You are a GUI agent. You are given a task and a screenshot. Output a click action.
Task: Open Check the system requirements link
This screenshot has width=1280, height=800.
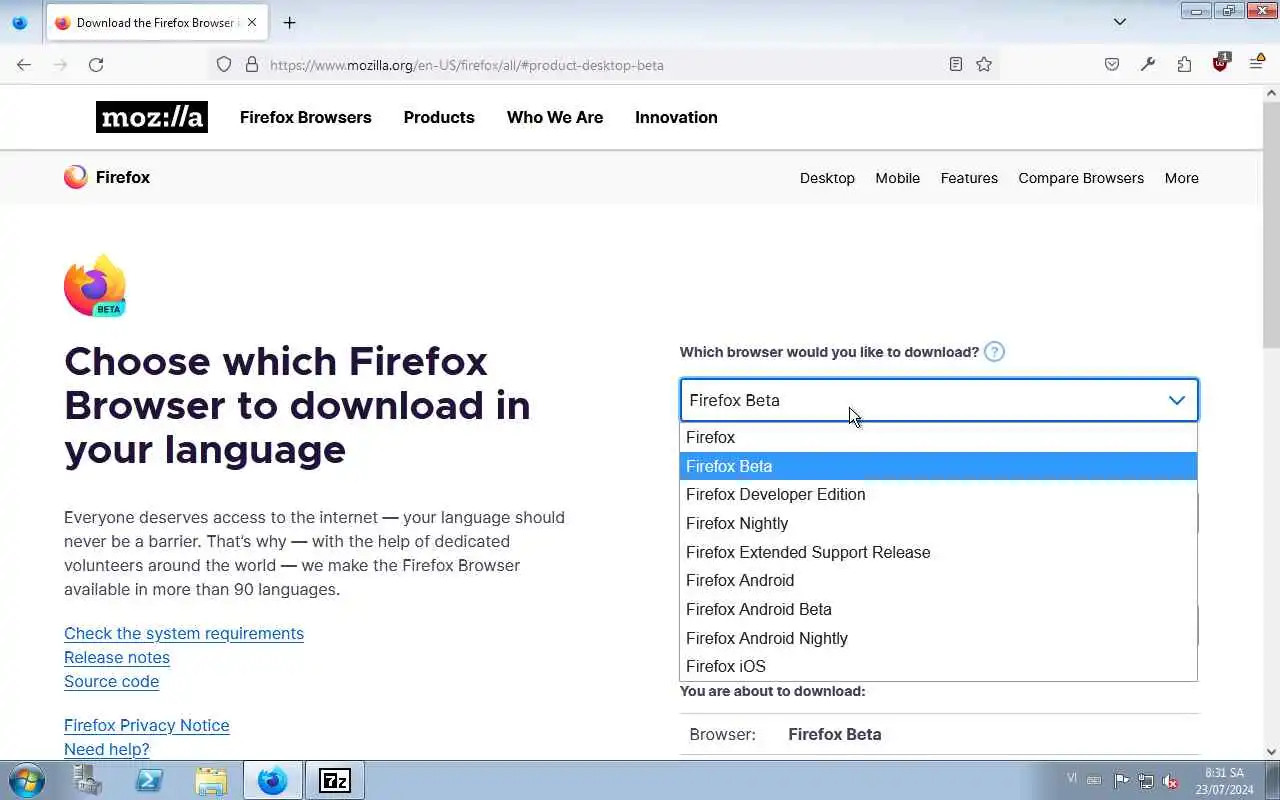tap(184, 633)
